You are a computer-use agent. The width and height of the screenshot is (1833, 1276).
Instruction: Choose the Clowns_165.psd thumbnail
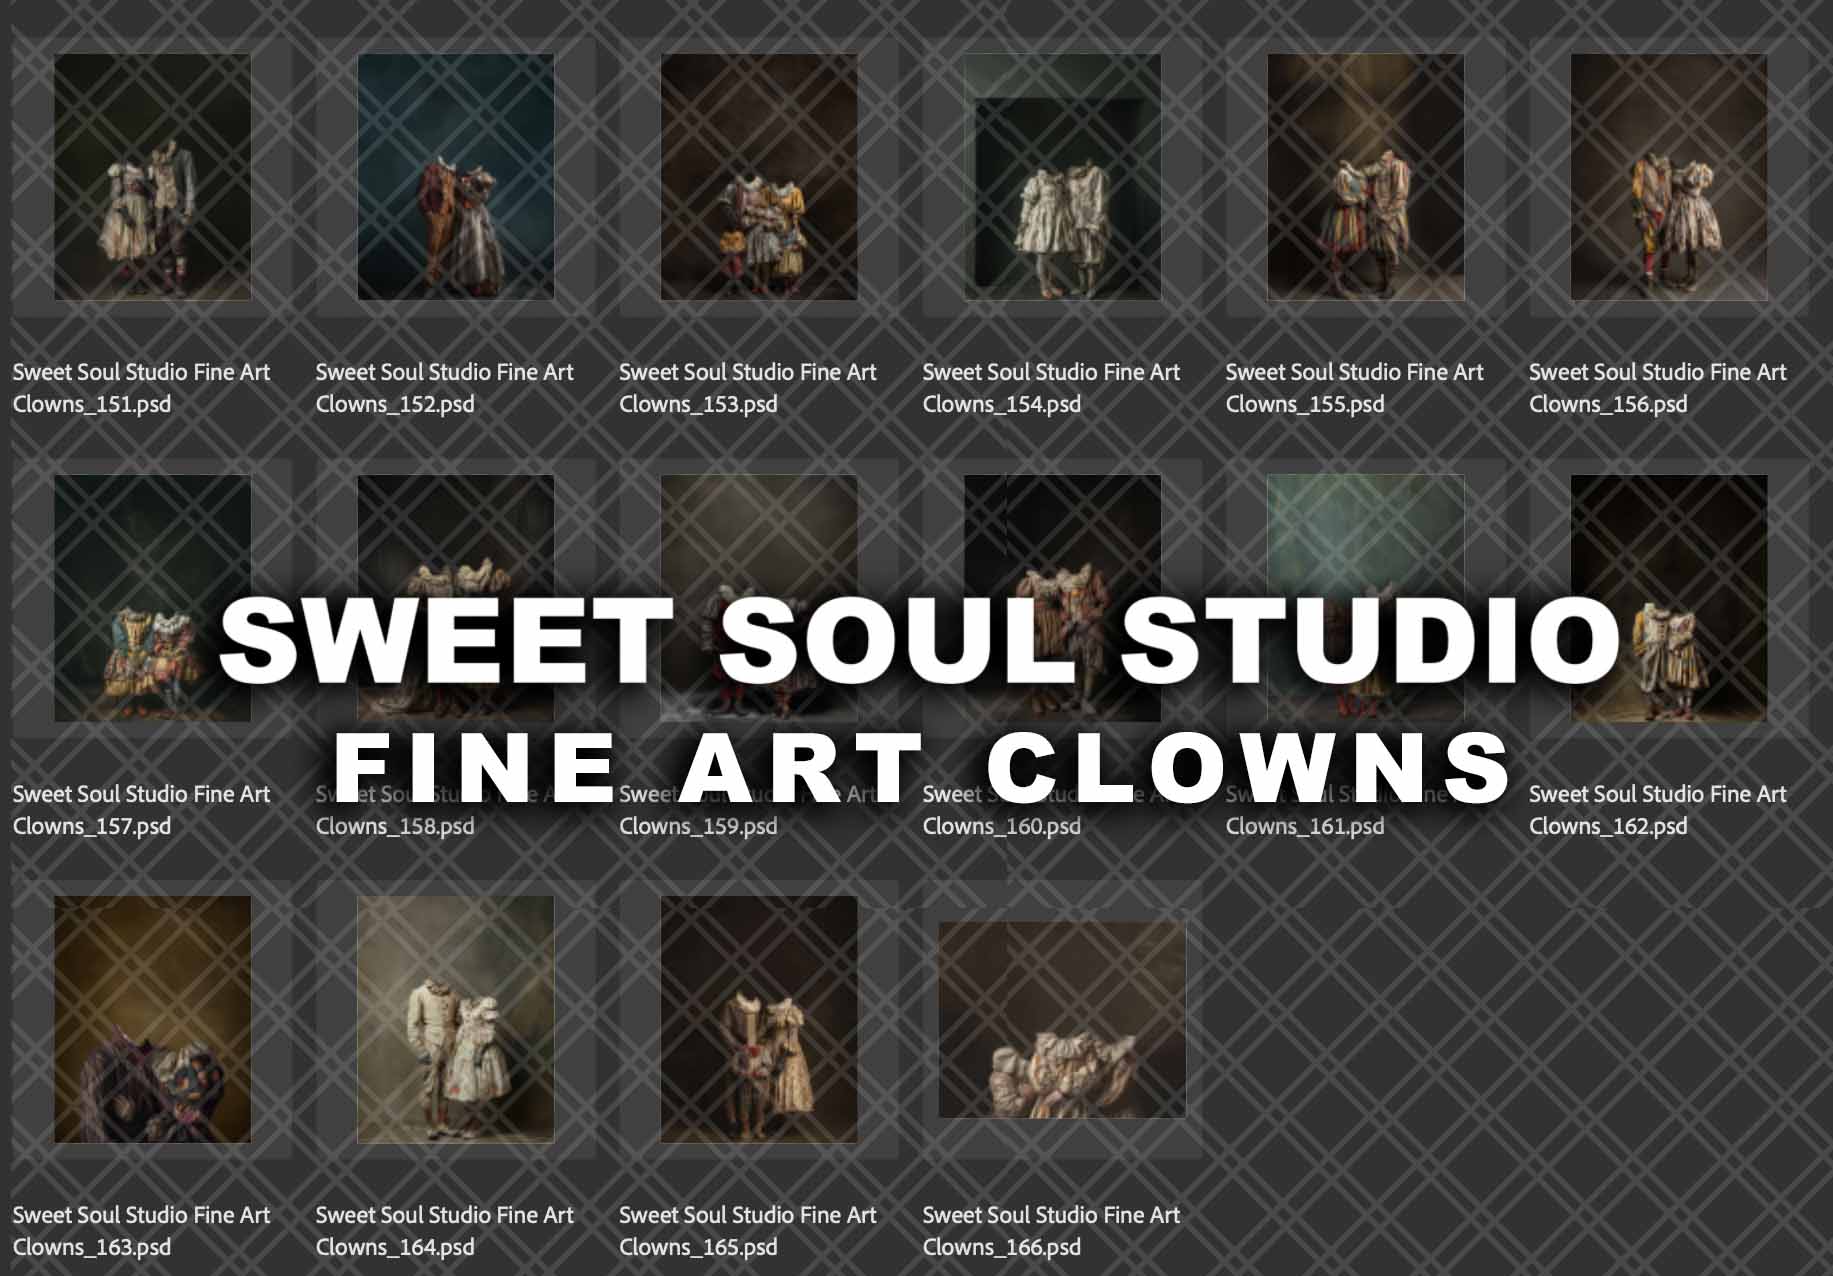pyautogui.click(x=759, y=1019)
